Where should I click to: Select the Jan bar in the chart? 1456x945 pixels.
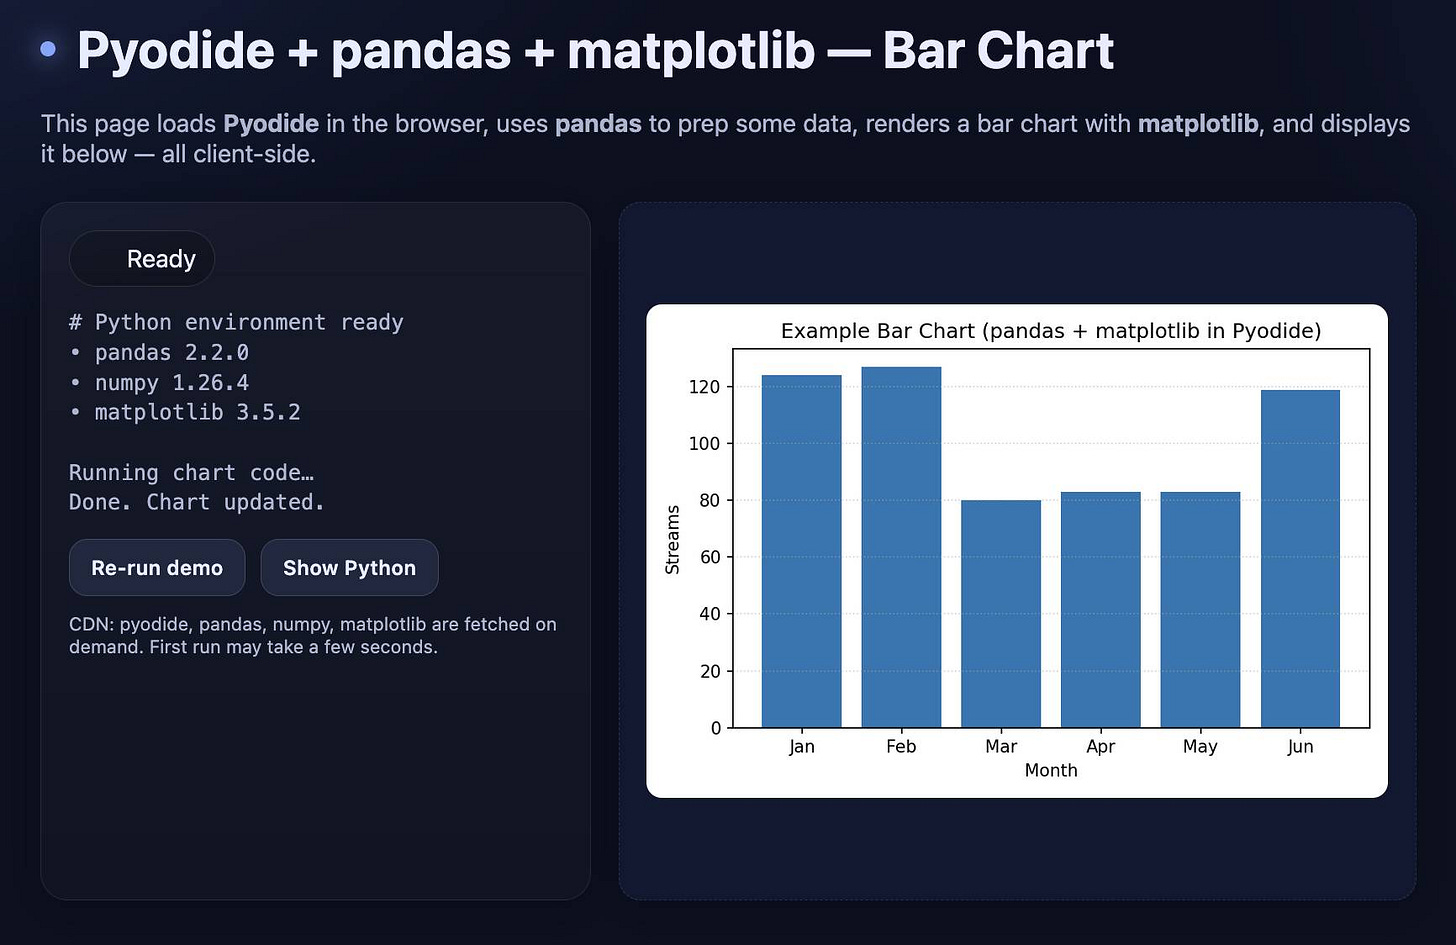pos(800,550)
